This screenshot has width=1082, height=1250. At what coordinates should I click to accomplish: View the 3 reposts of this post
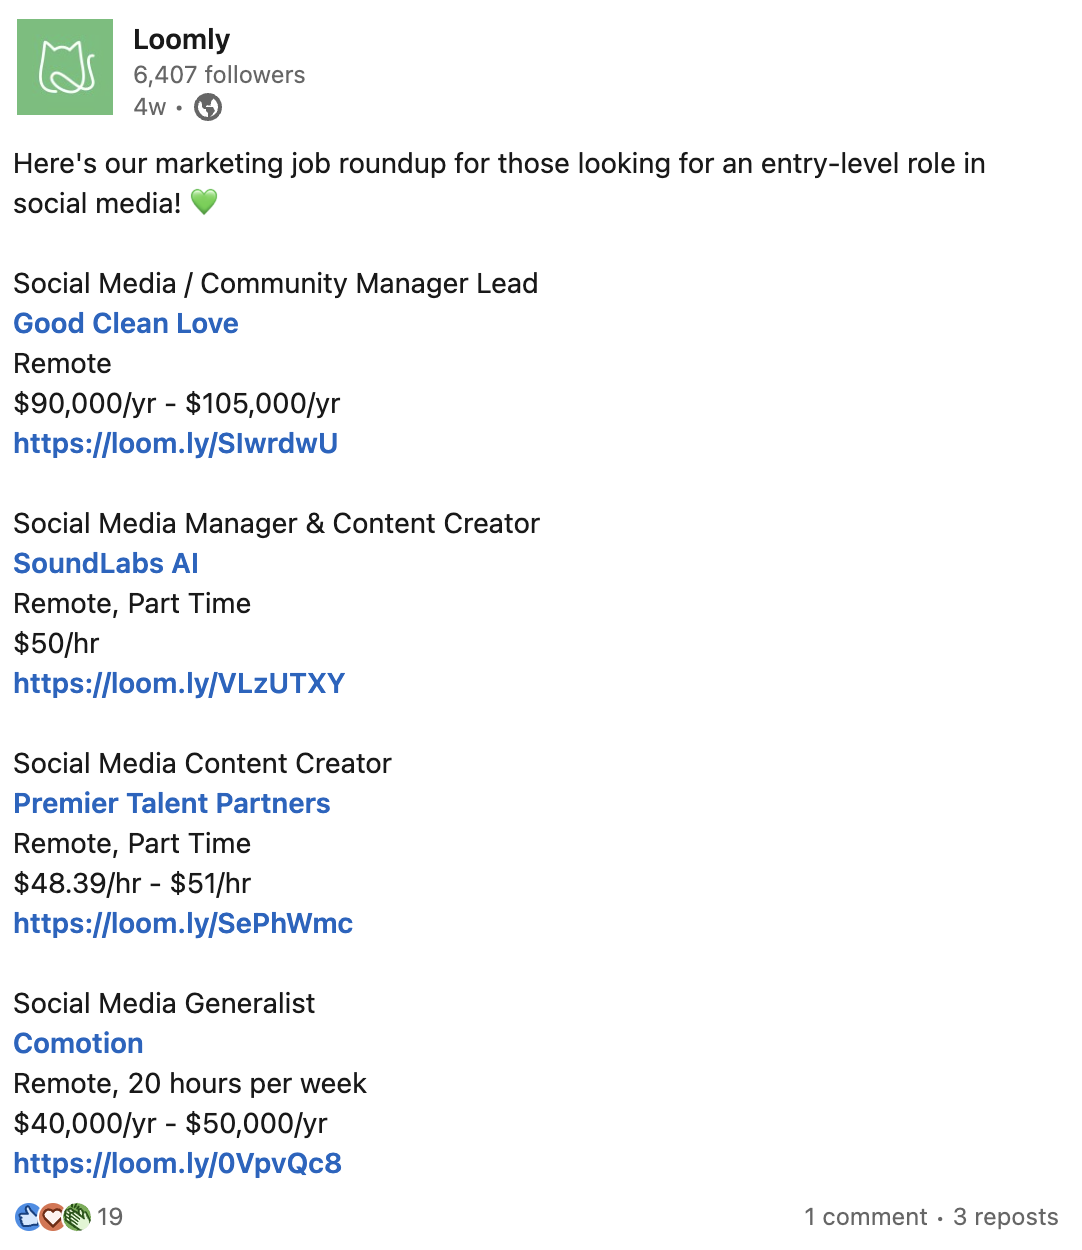pos(1005,1217)
